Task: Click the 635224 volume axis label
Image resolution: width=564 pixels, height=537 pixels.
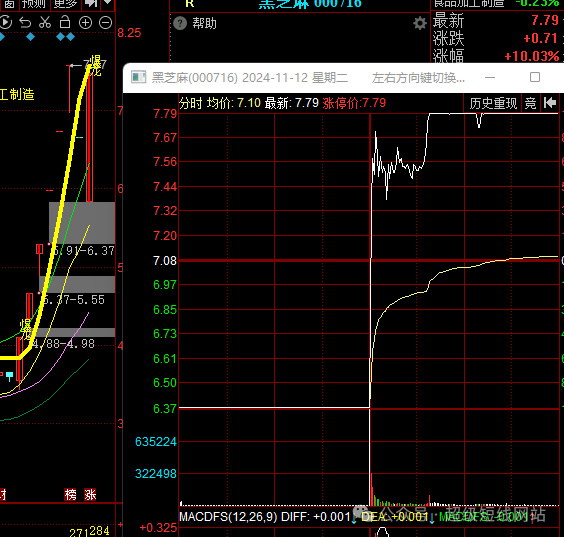Action: click(156, 442)
